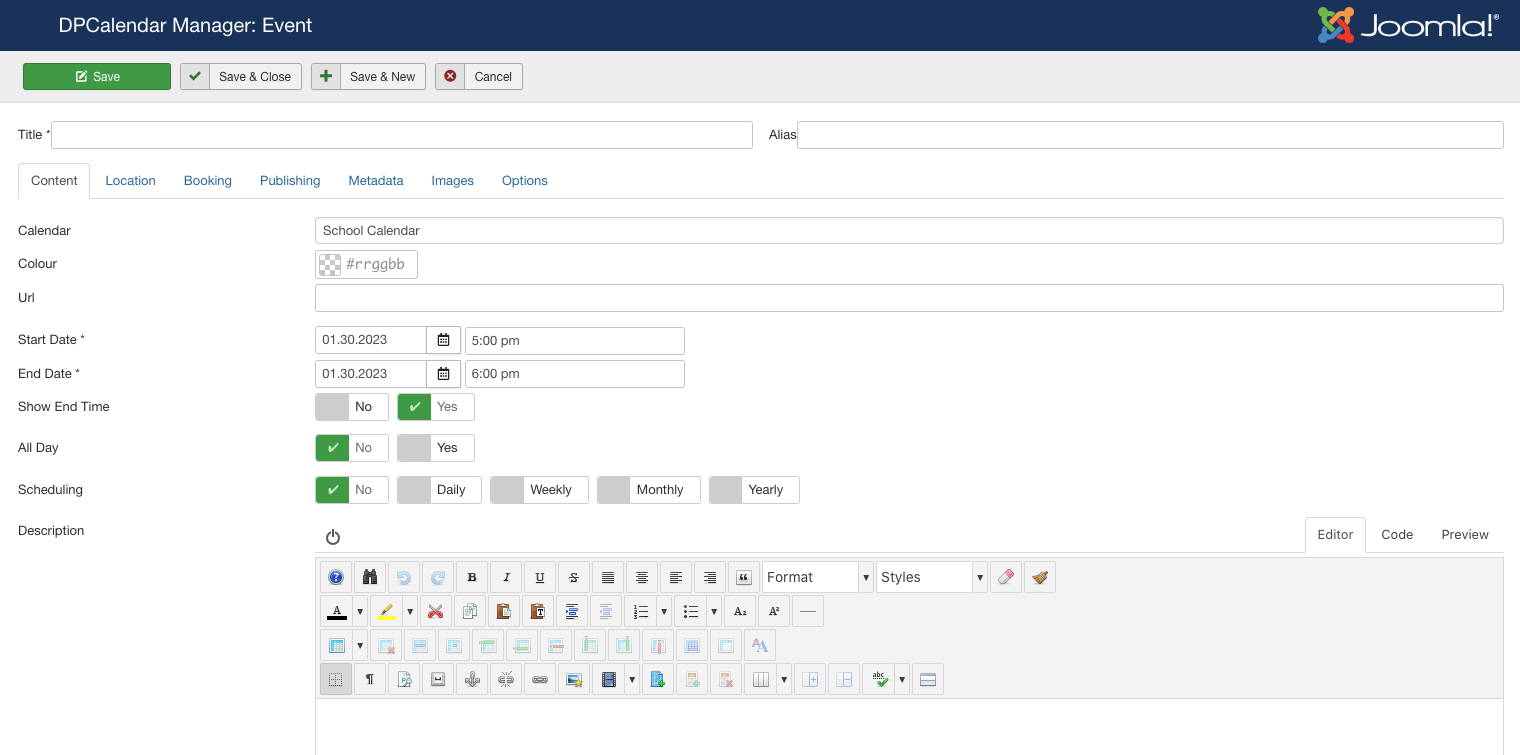This screenshot has height=755, width=1520.
Task: Insert a horizontal rule
Action: pos(808,611)
